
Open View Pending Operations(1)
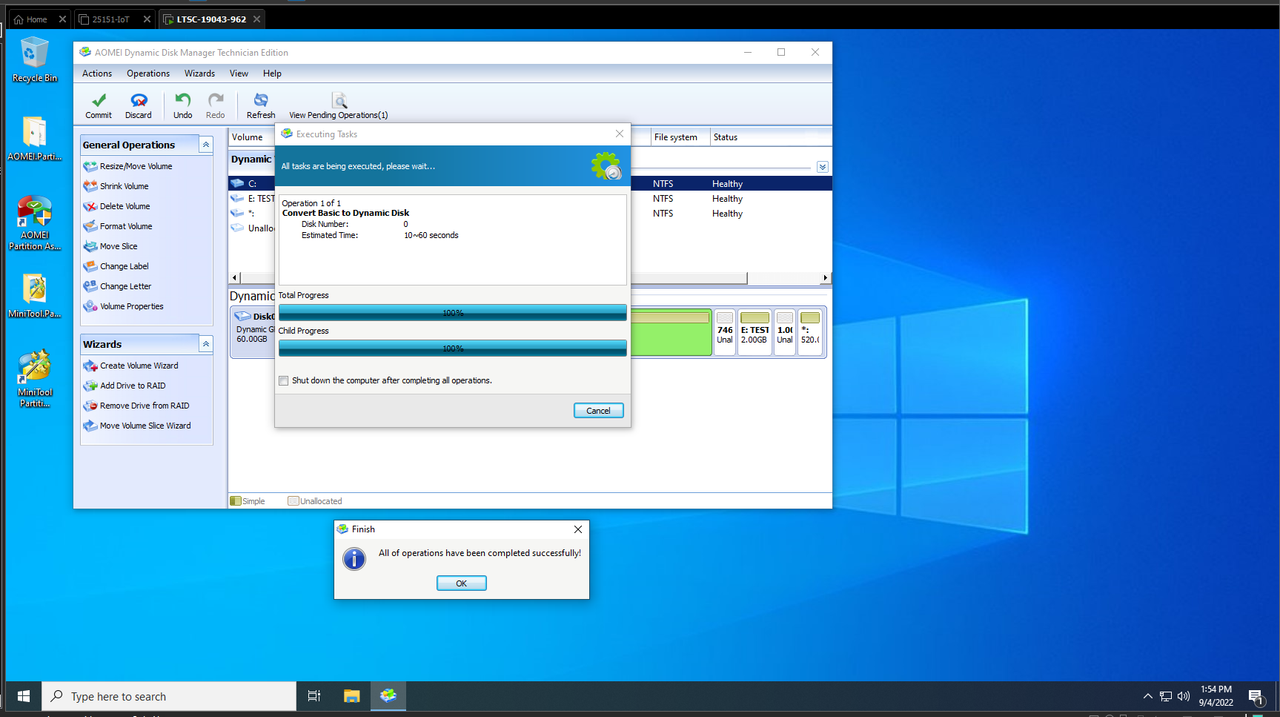pyautogui.click(x=339, y=105)
